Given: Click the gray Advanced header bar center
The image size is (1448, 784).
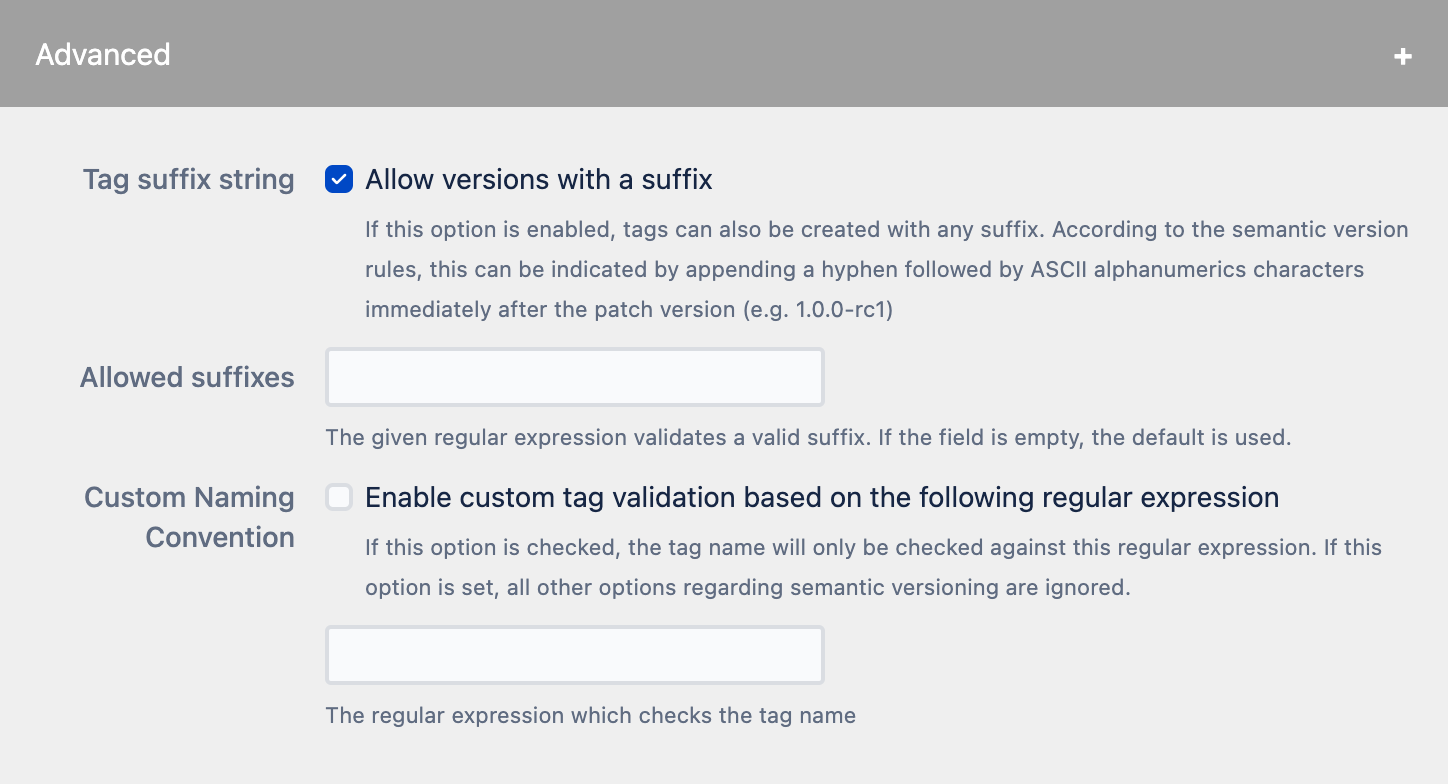Looking at the screenshot, I should click(724, 54).
